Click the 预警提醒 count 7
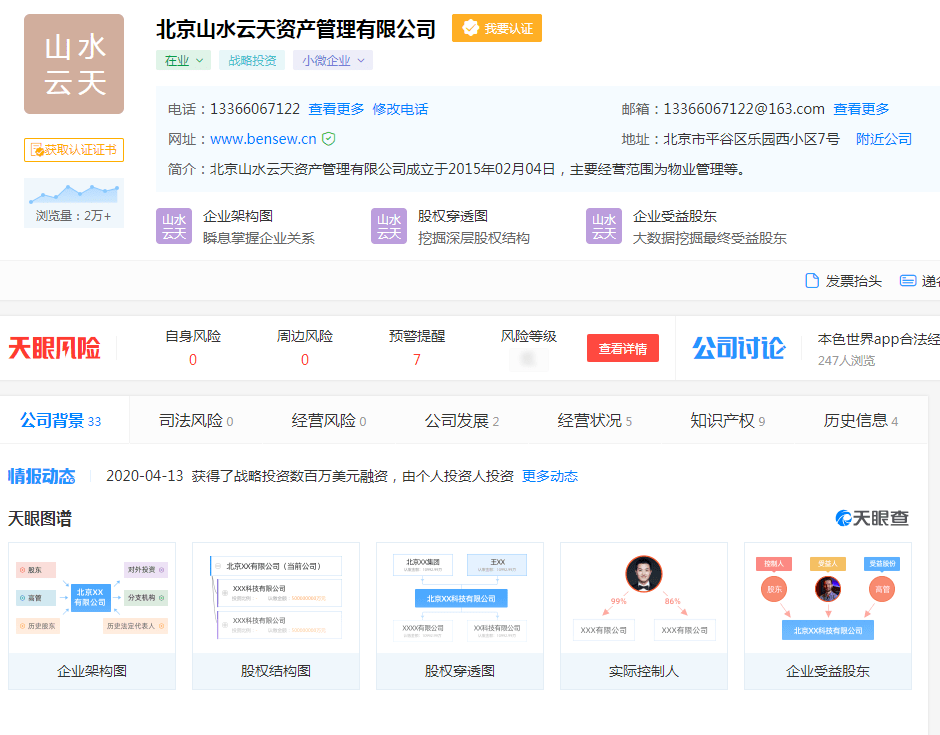 [x=417, y=360]
